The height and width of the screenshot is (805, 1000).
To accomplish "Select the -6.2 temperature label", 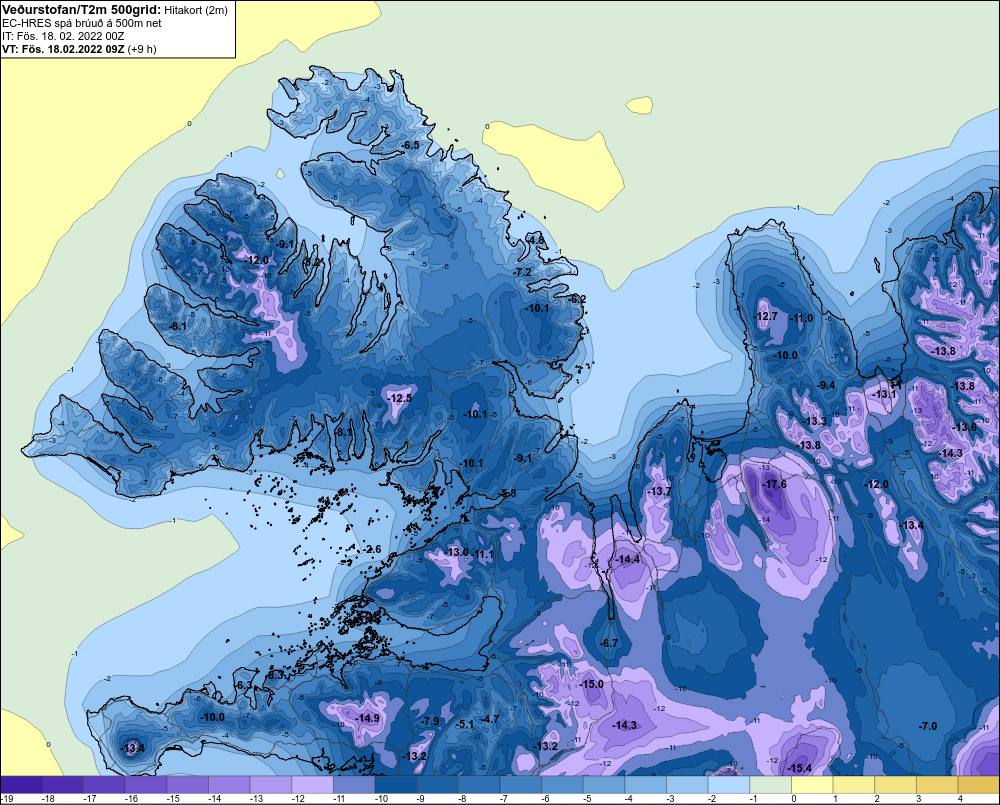I will 577,299.
